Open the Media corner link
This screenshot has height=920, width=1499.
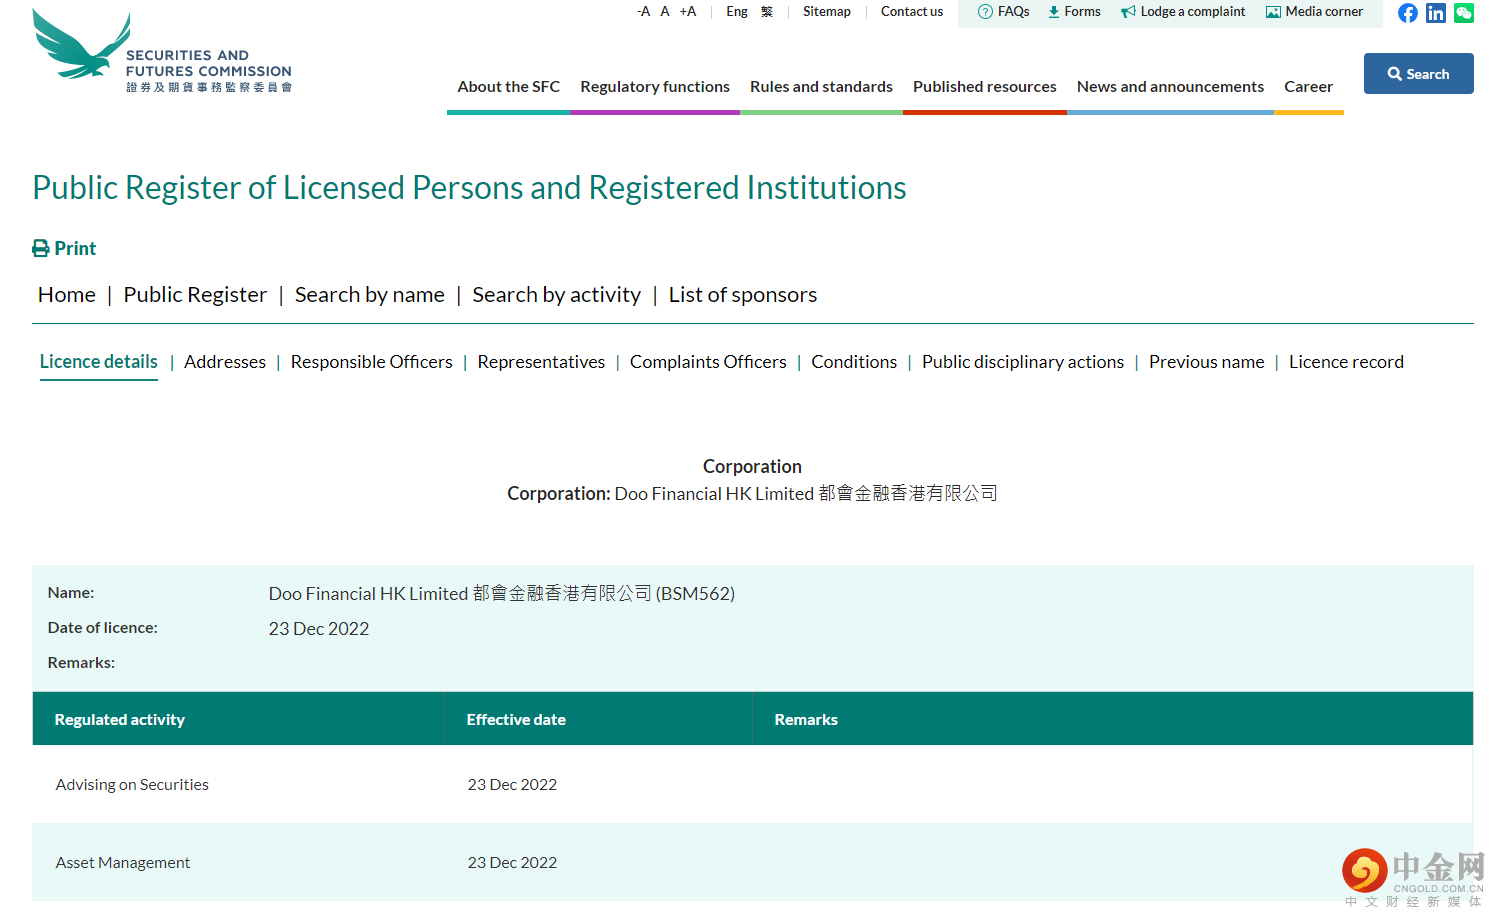click(x=1314, y=12)
